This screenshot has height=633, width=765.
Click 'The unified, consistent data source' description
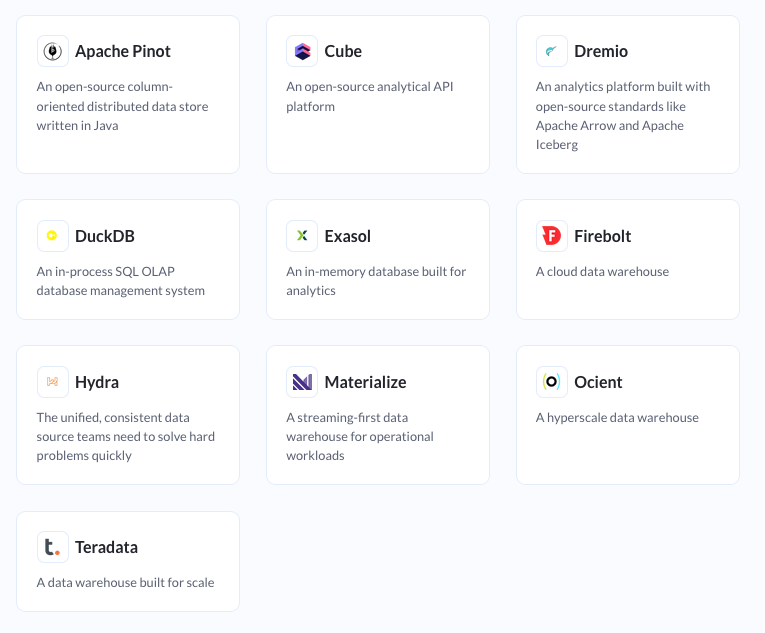125,436
